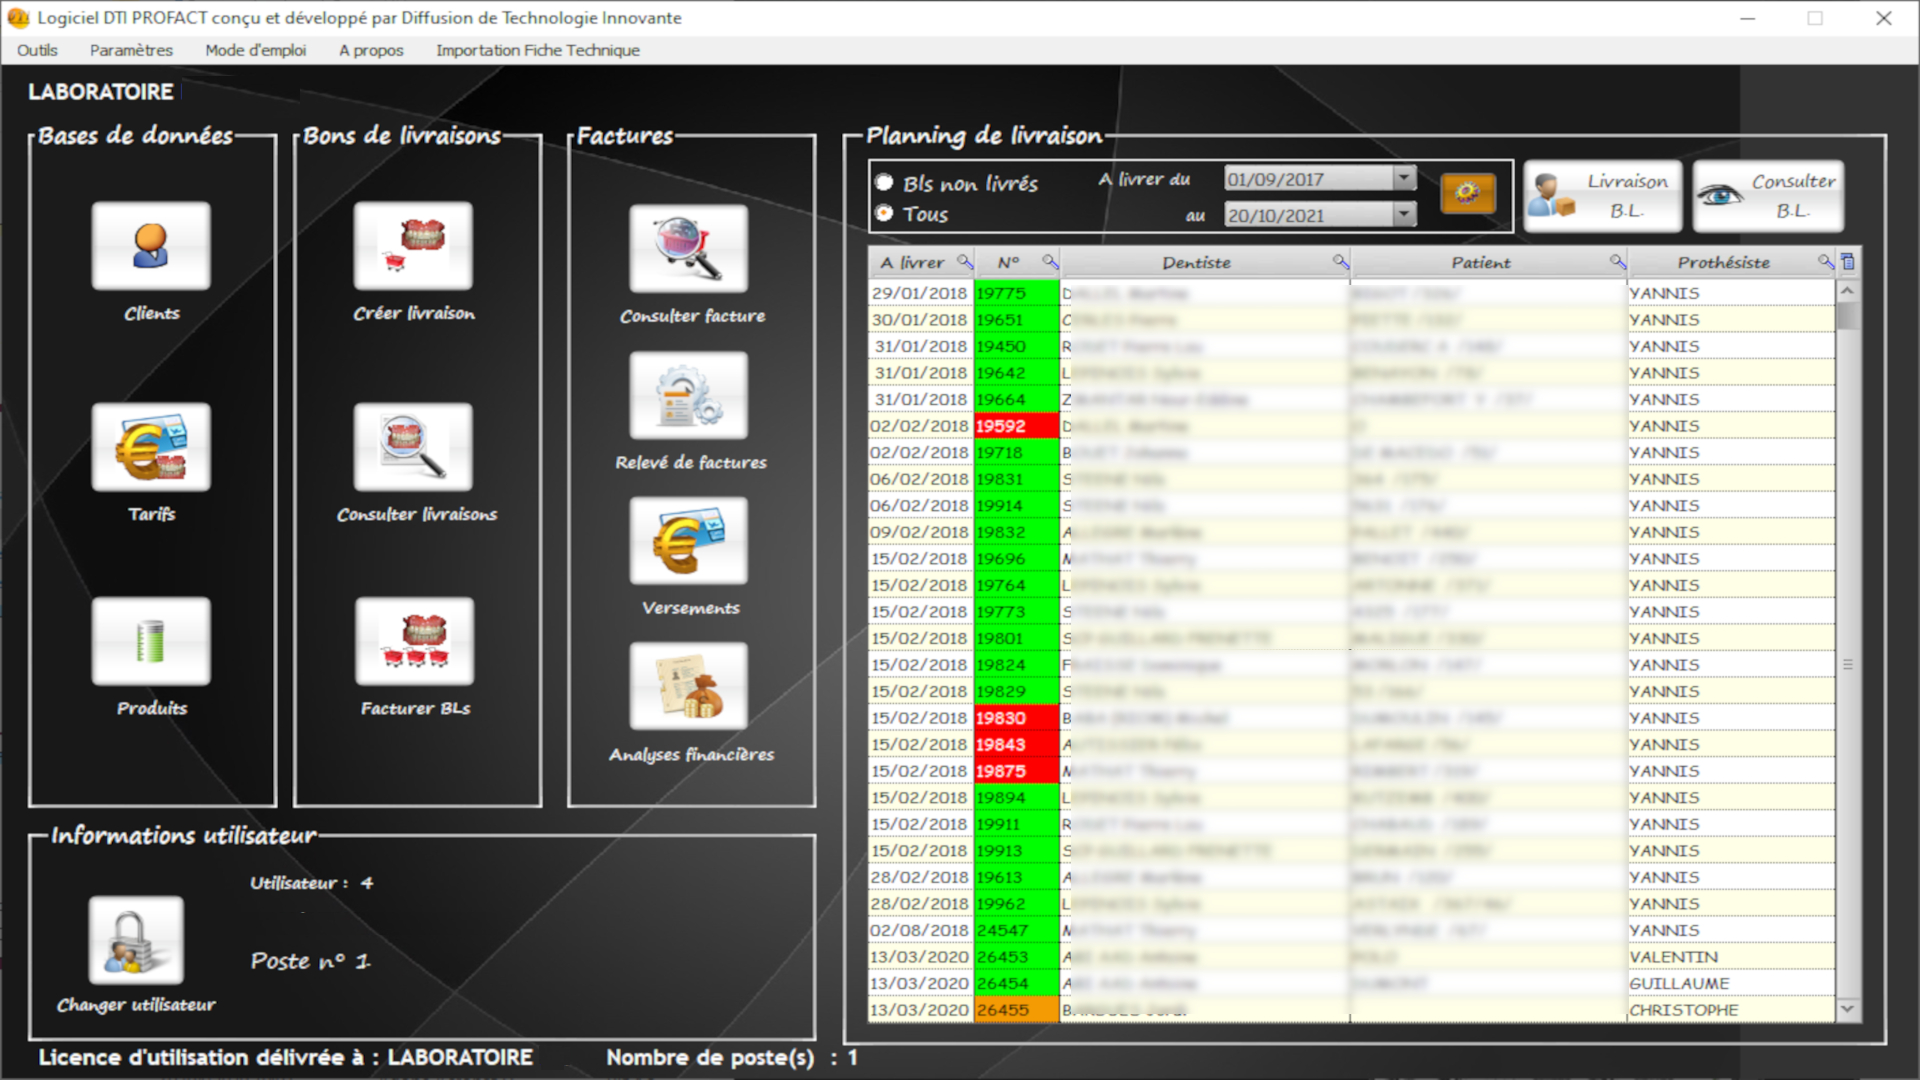Select the Bls non livrés radio button

tap(884, 182)
